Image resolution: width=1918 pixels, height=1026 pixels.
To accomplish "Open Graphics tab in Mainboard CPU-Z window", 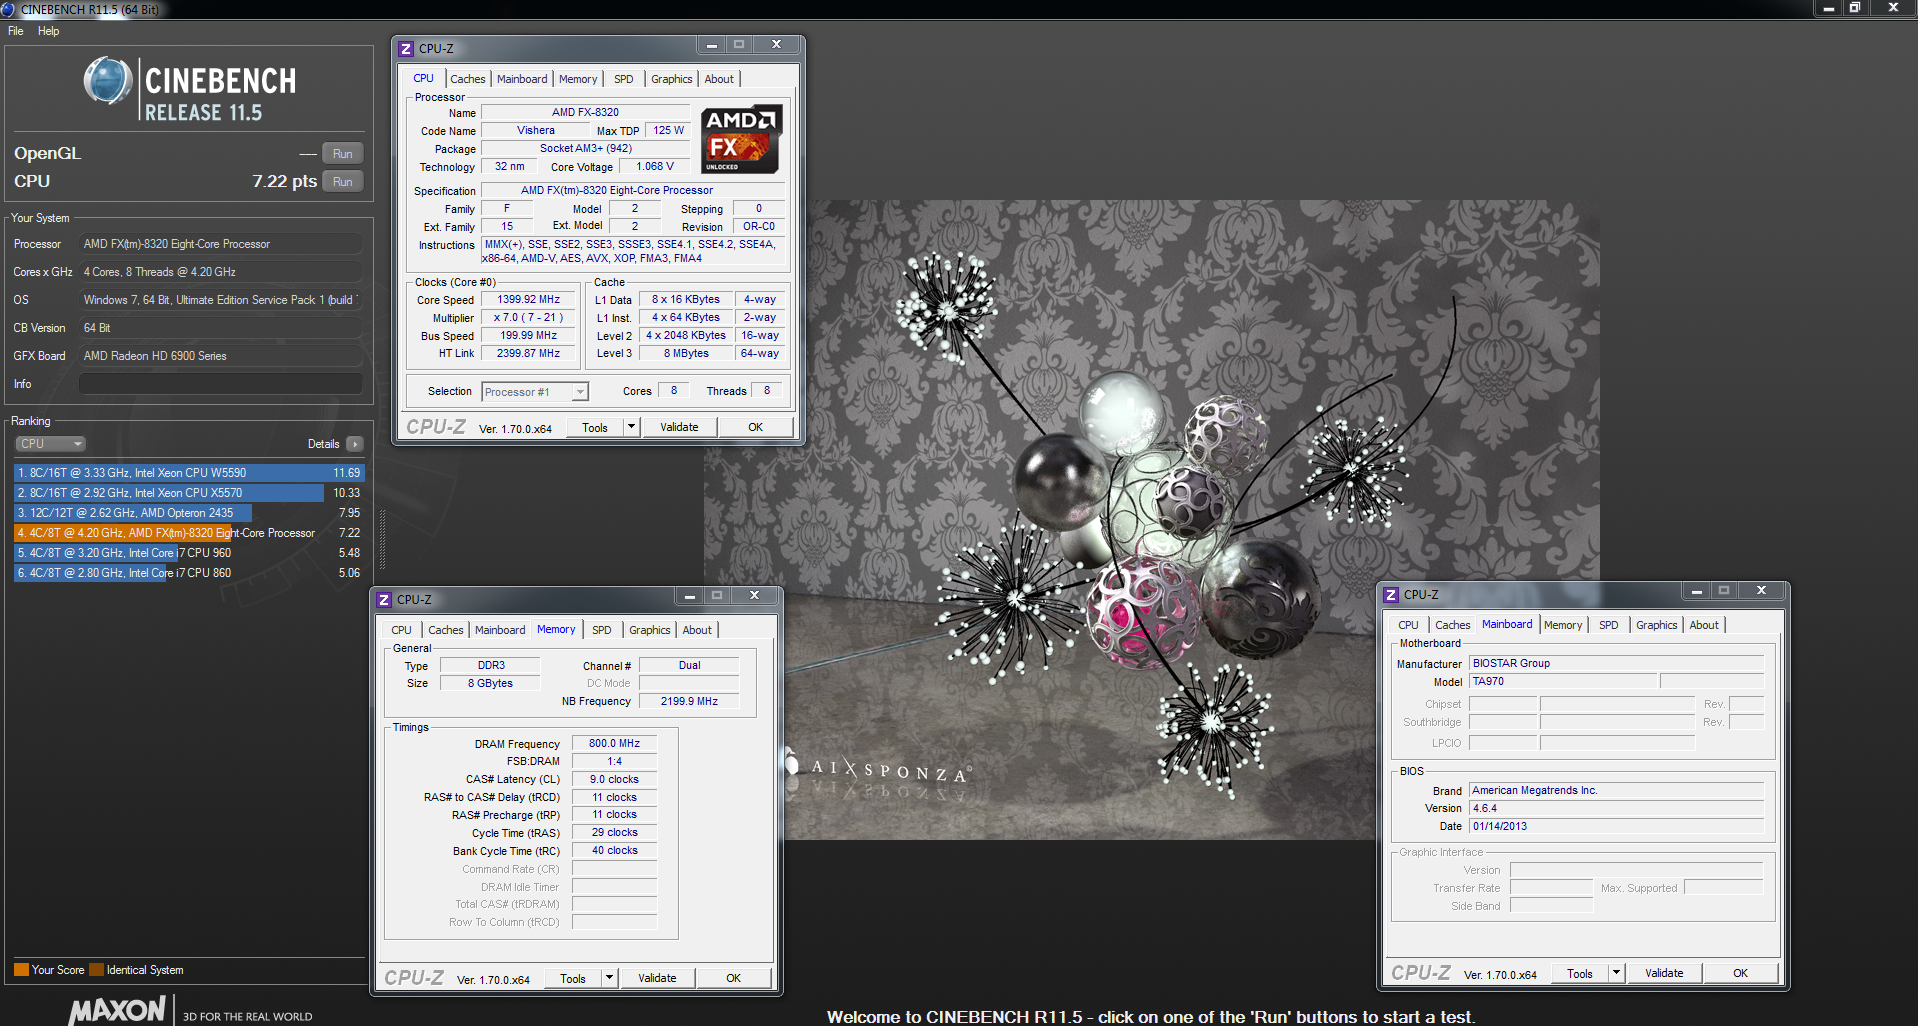I will coord(1656,625).
